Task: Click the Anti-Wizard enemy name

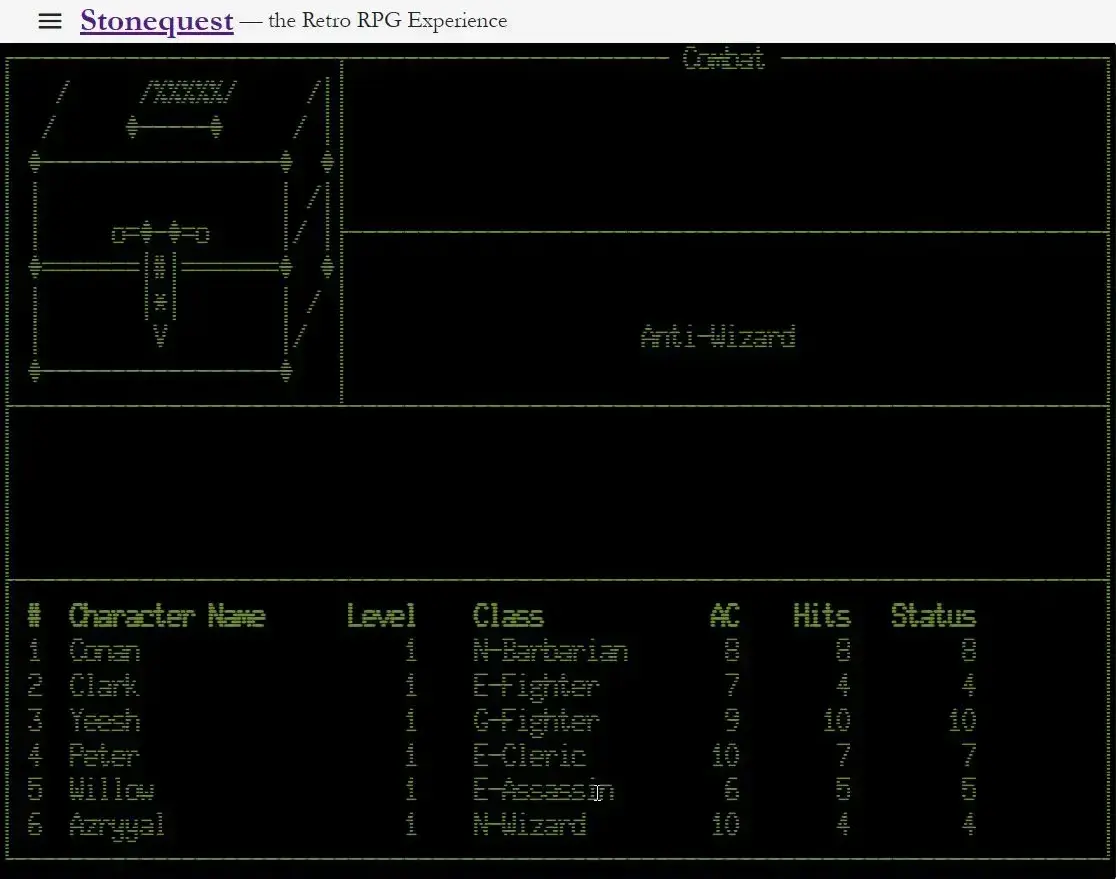Action: pos(717,336)
